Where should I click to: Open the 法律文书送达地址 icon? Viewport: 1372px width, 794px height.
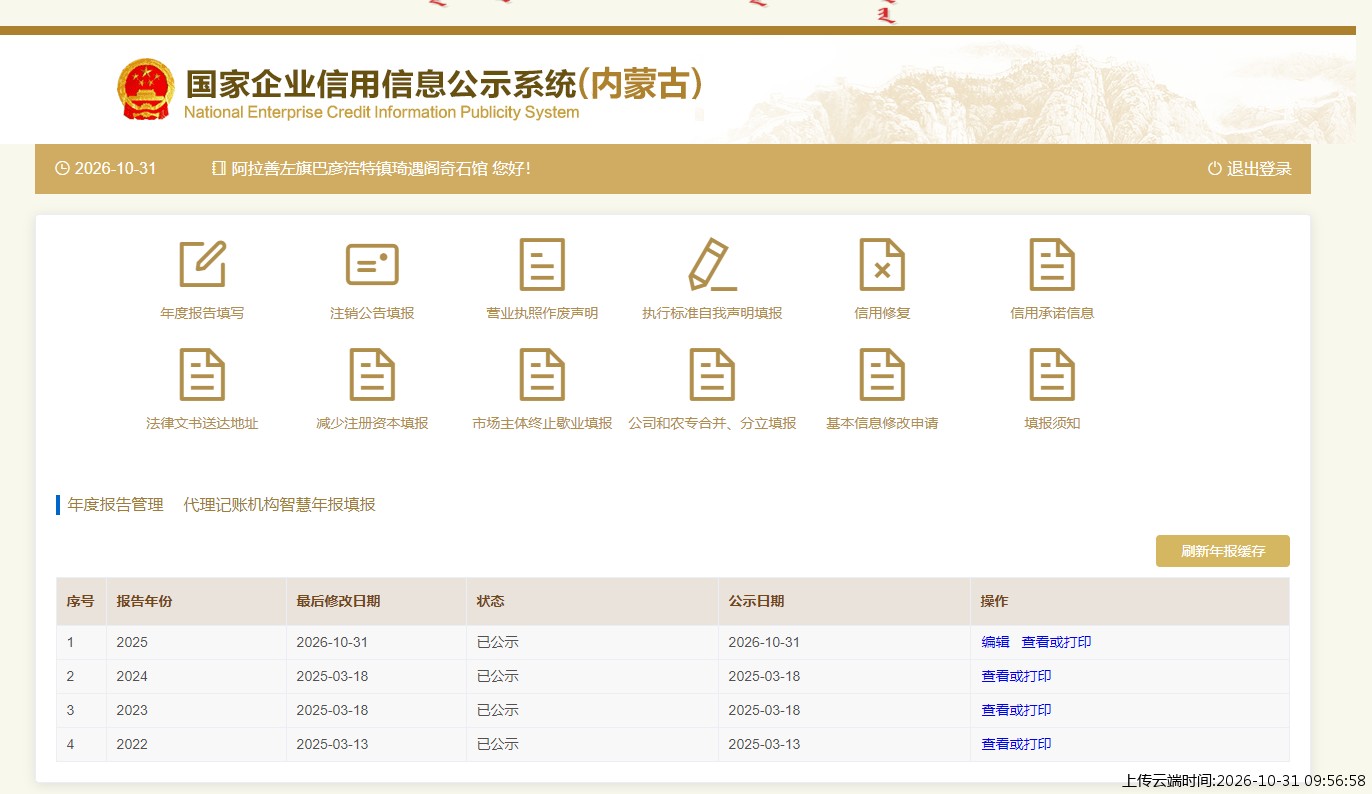(x=202, y=374)
